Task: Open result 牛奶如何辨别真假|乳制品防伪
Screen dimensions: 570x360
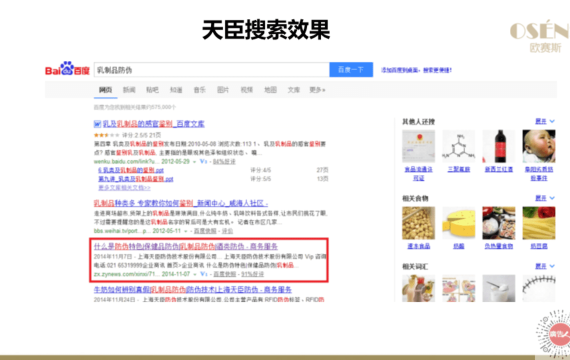Action: [193, 290]
